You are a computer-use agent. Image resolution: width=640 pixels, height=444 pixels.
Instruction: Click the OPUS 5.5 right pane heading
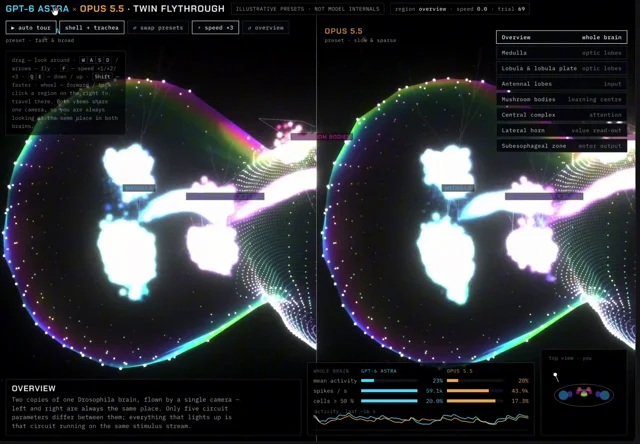click(x=343, y=31)
